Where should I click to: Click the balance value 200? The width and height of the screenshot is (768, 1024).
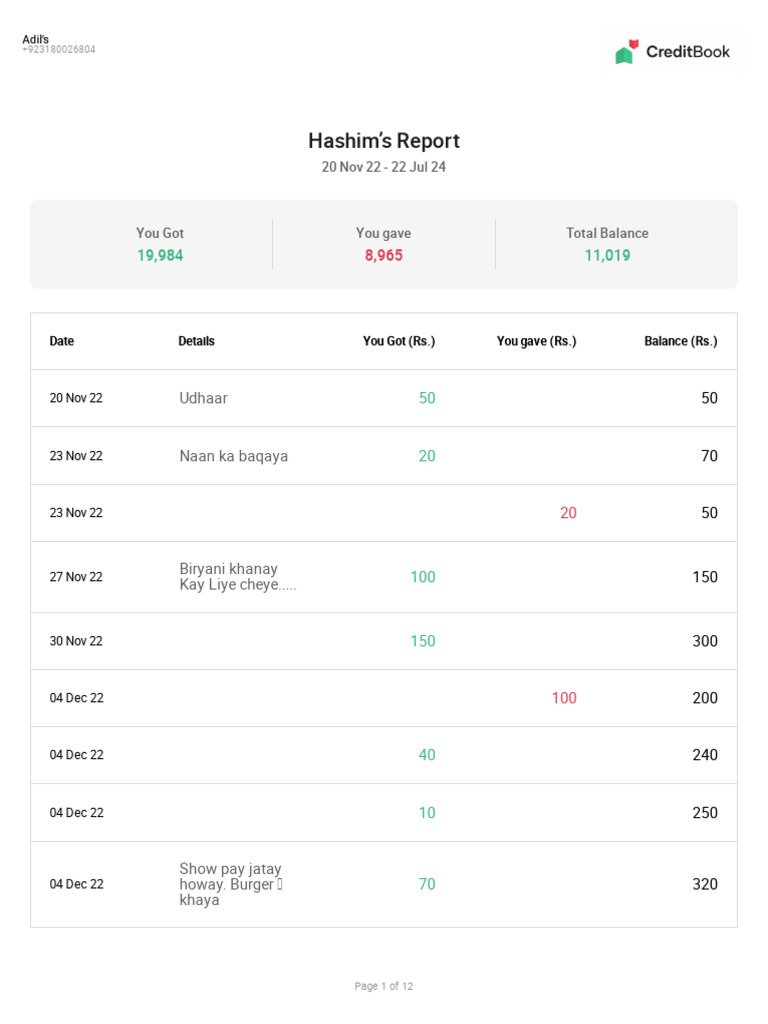705,697
